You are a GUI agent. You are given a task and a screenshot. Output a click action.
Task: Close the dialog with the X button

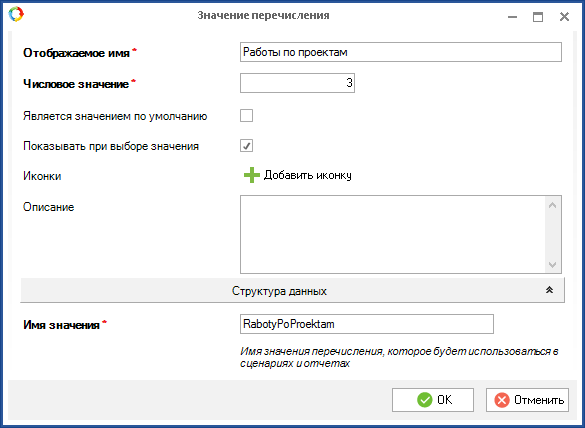pos(564,17)
